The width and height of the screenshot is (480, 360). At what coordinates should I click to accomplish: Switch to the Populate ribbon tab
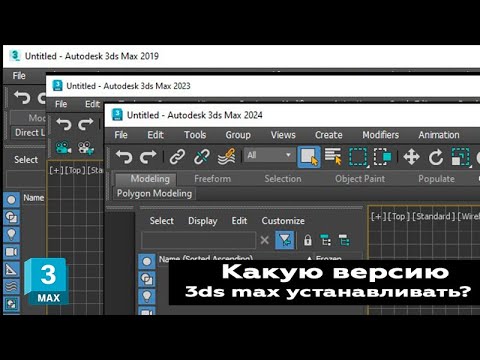click(x=436, y=179)
